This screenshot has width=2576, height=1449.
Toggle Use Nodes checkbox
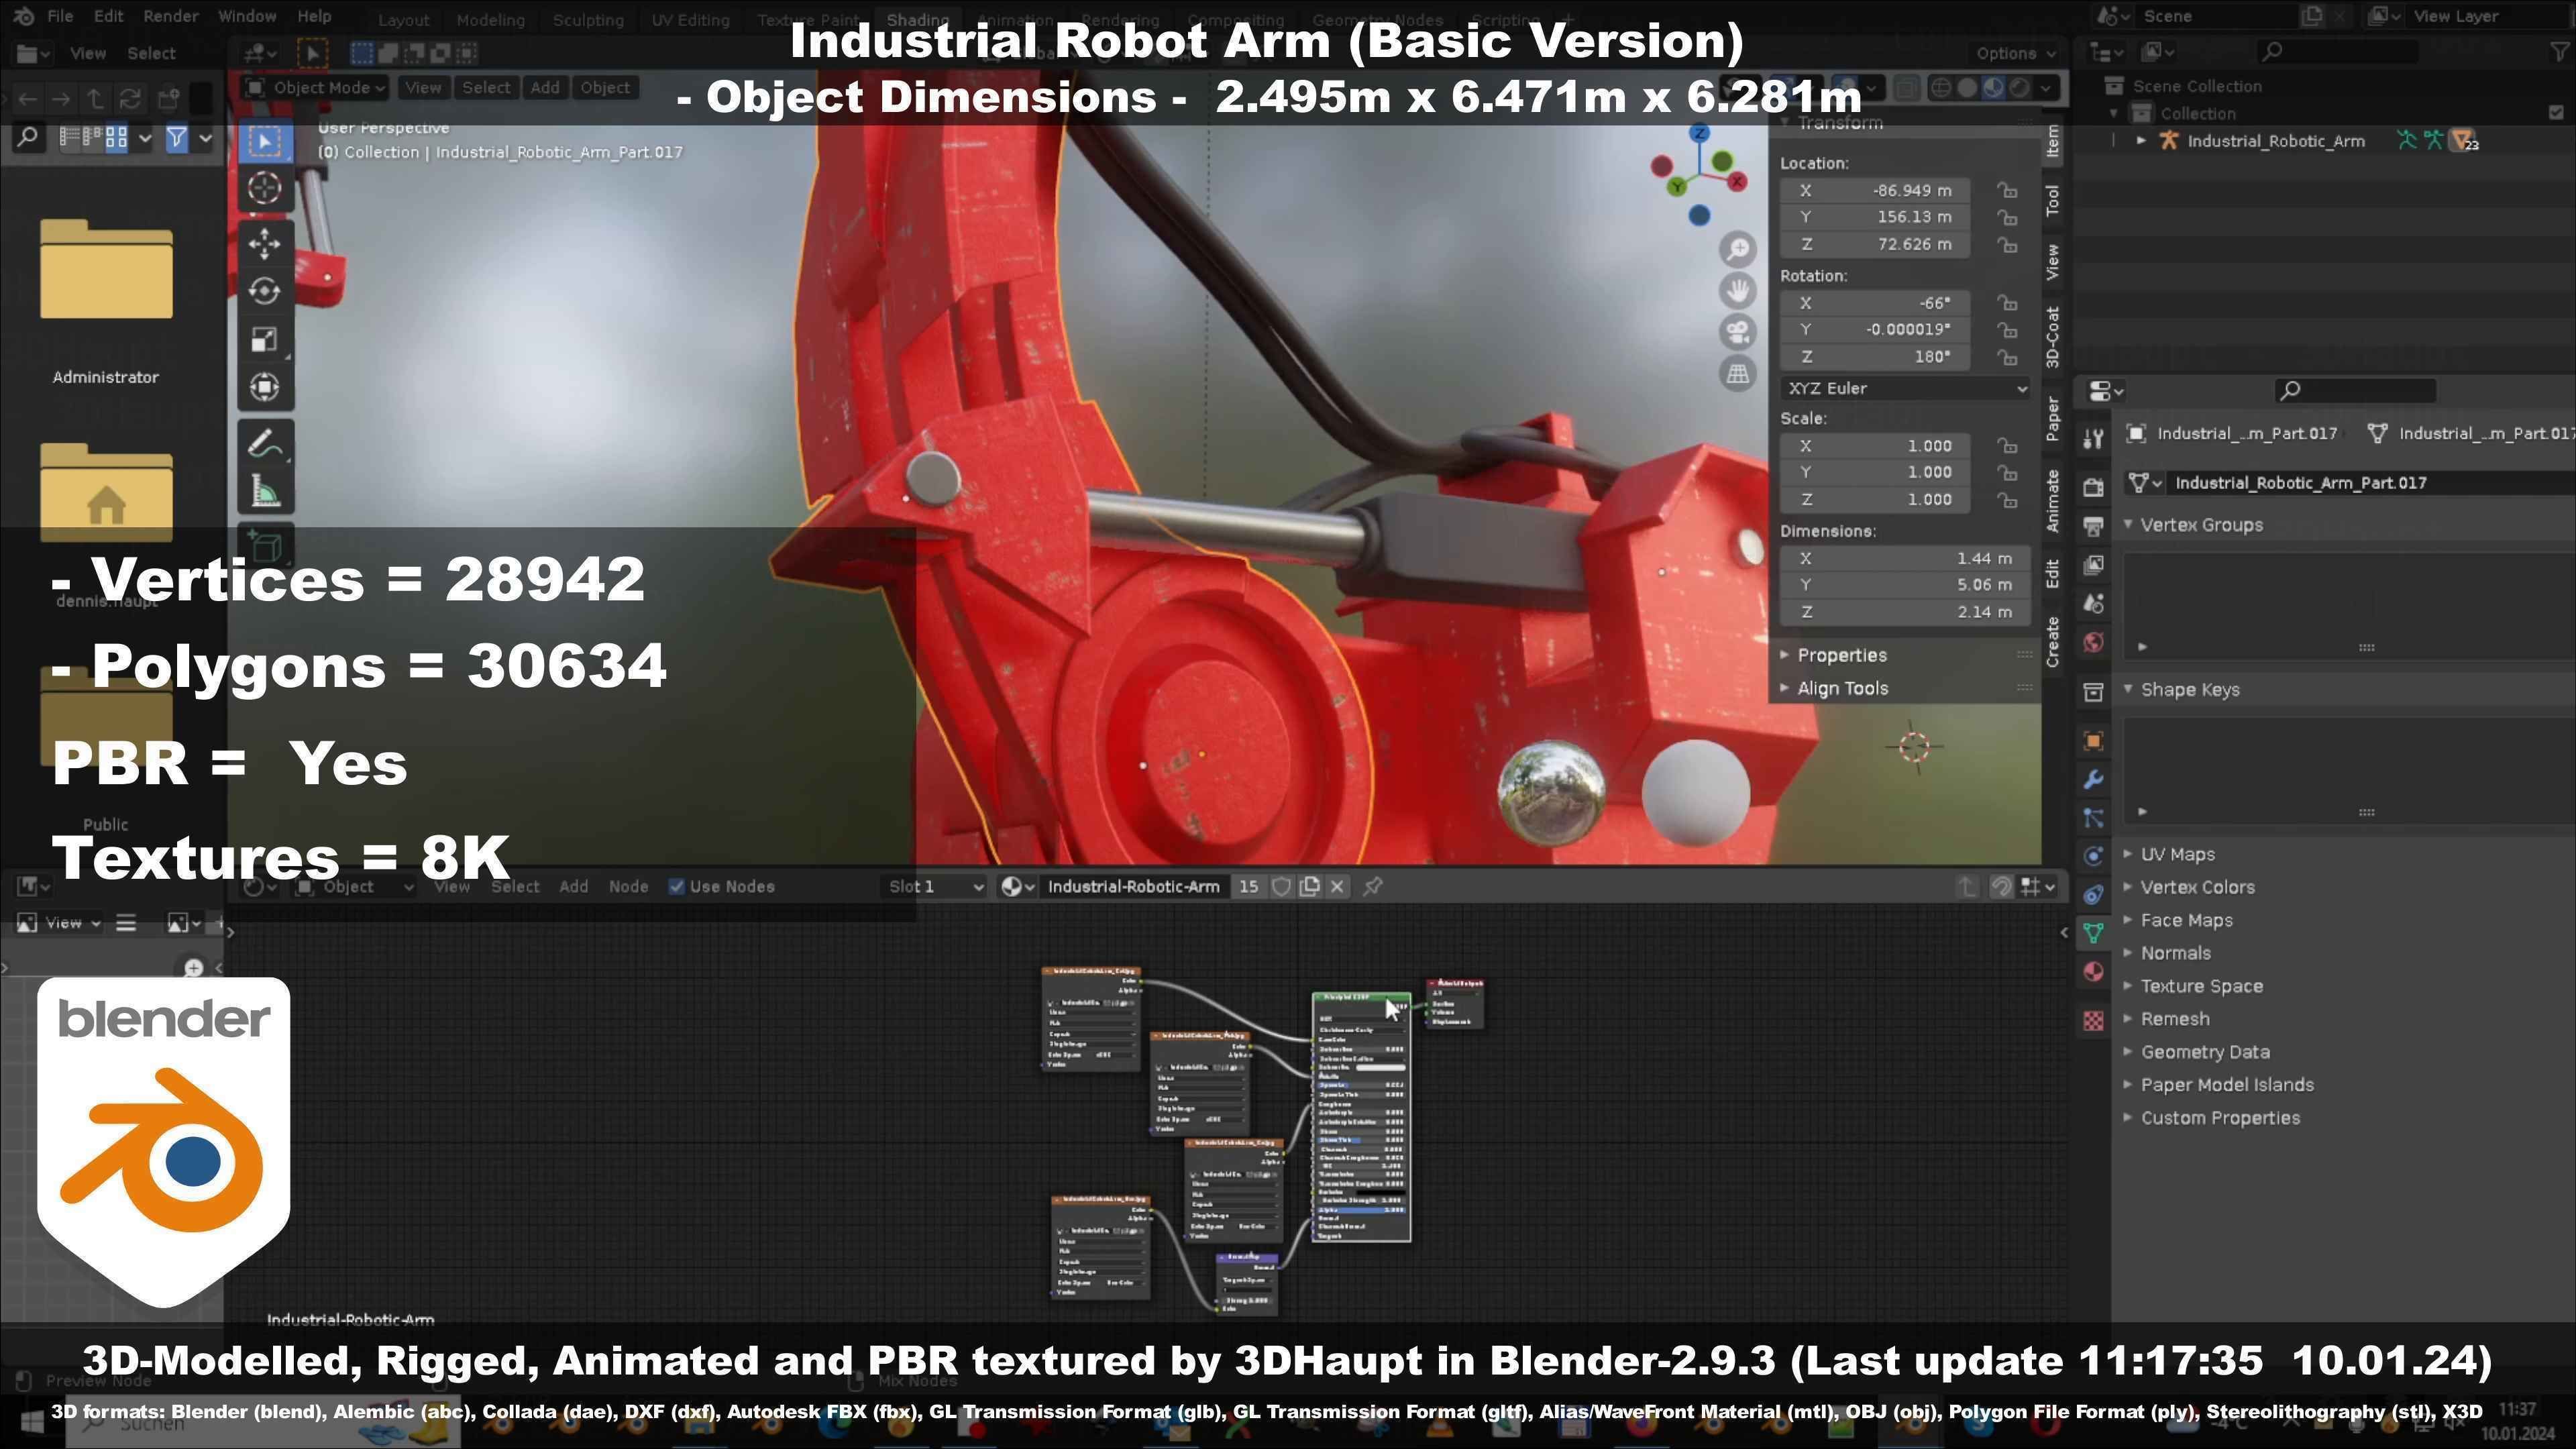(676, 886)
